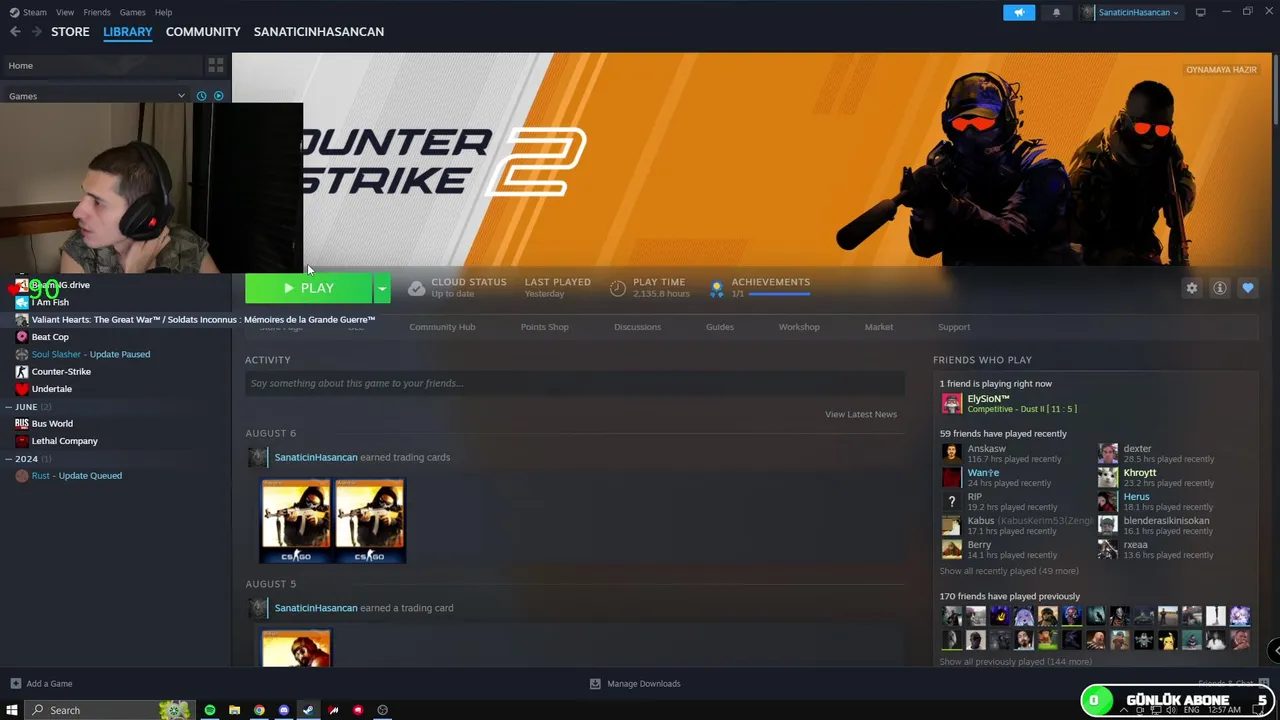Viewport: 1280px width, 720px height.
Task: Open the Workshop link
Action: pyautogui.click(x=799, y=327)
